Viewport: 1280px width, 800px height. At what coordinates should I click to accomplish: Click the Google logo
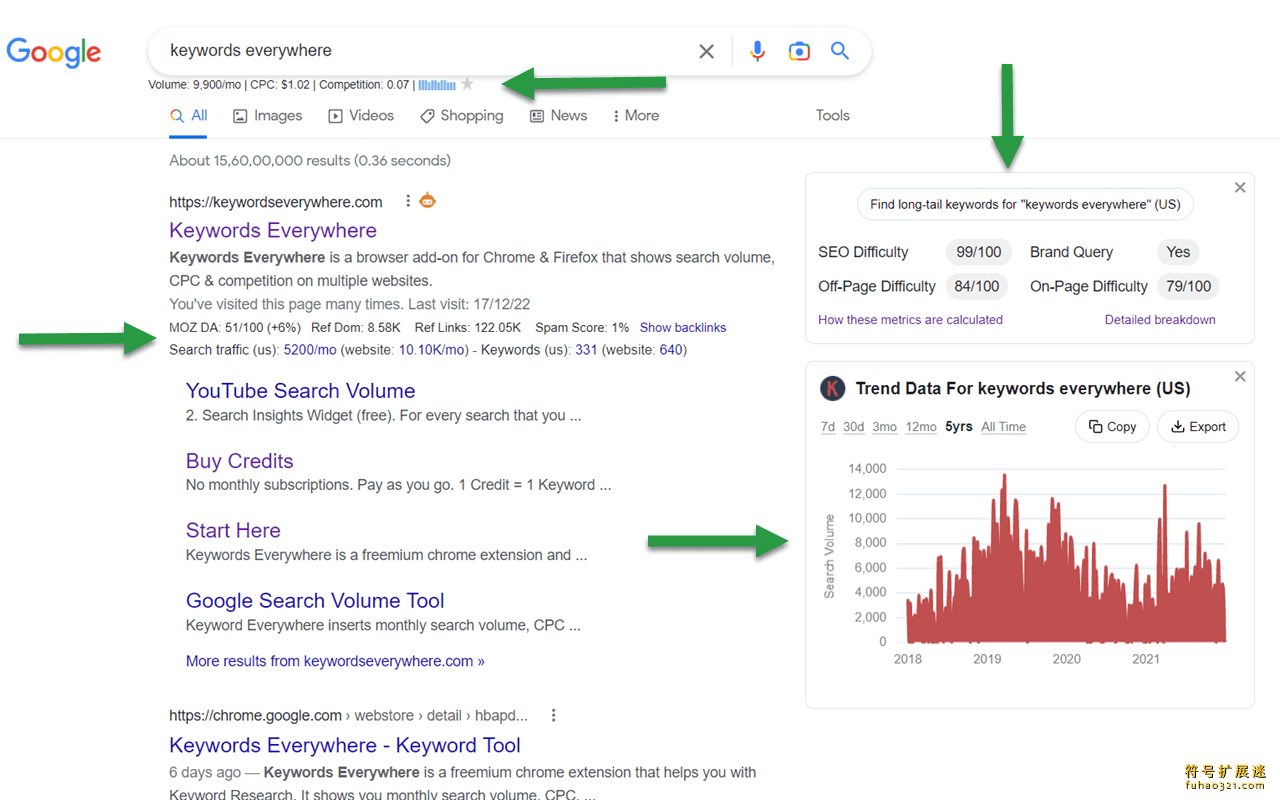pyautogui.click(x=54, y=52)
